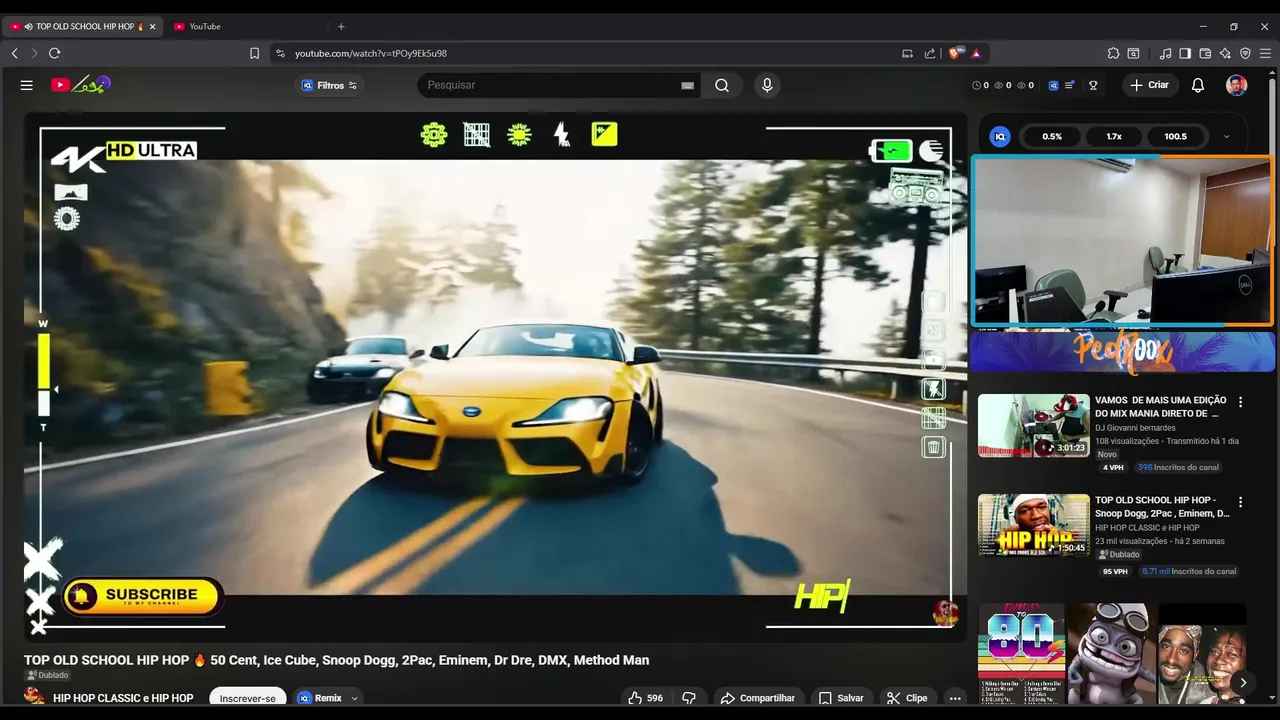Image resolution: width=1280 pixels, height=720 pixels.
Task: Open more actions ellipsis below the video
Action: click(x=955, y=698)
